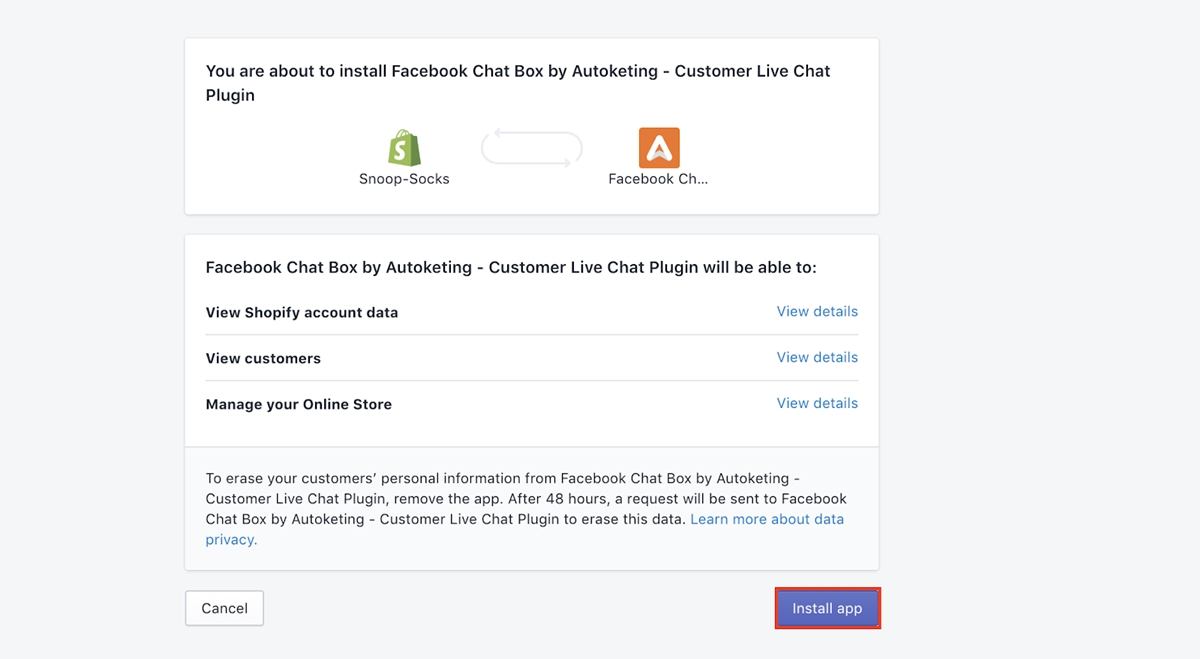The width and height of the screenshot is (1200, 659).
Task: Click the word "privacy." ending the link
Action: click(x=231, y=540)
